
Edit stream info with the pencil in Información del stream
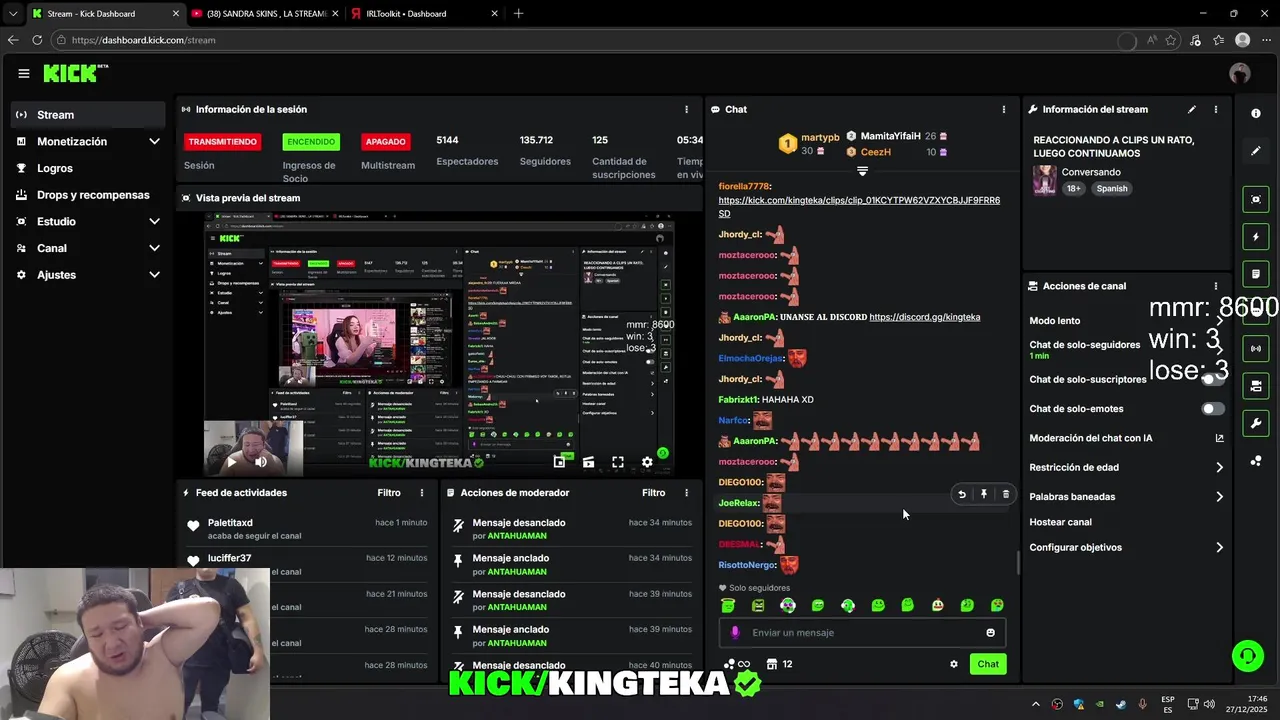(x=1191, y=109)
